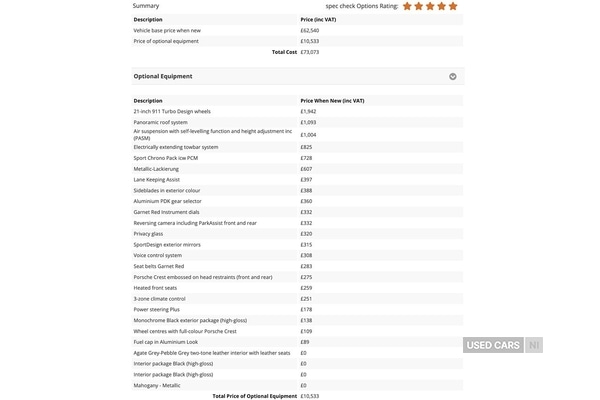
Task: Click the Sport Chrono Pack icw PCM option
Action: [166, 158]
